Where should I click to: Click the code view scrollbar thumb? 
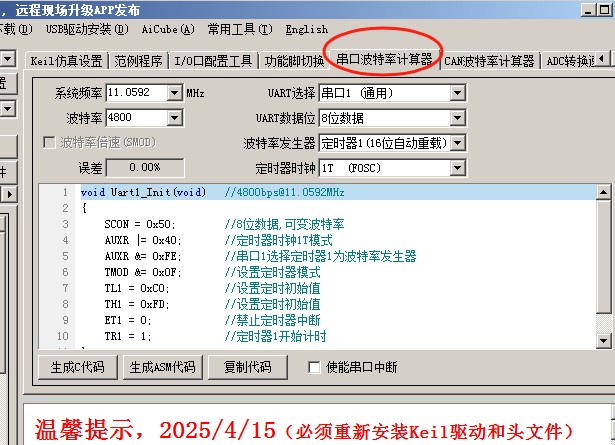coord(603,256)
